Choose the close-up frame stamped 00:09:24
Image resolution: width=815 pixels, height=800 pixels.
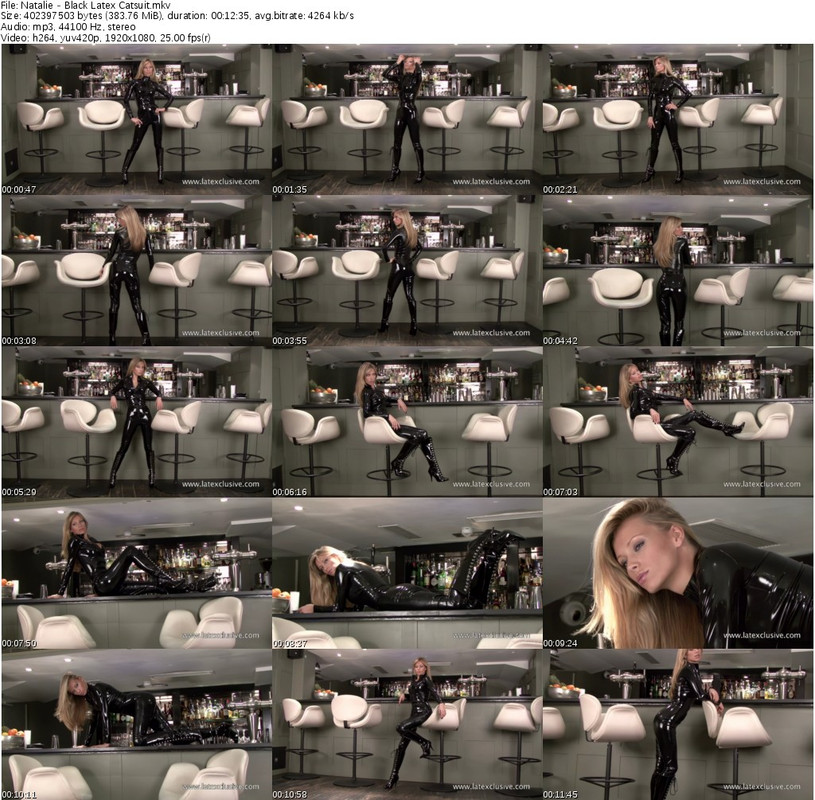[x=678, y=573]
